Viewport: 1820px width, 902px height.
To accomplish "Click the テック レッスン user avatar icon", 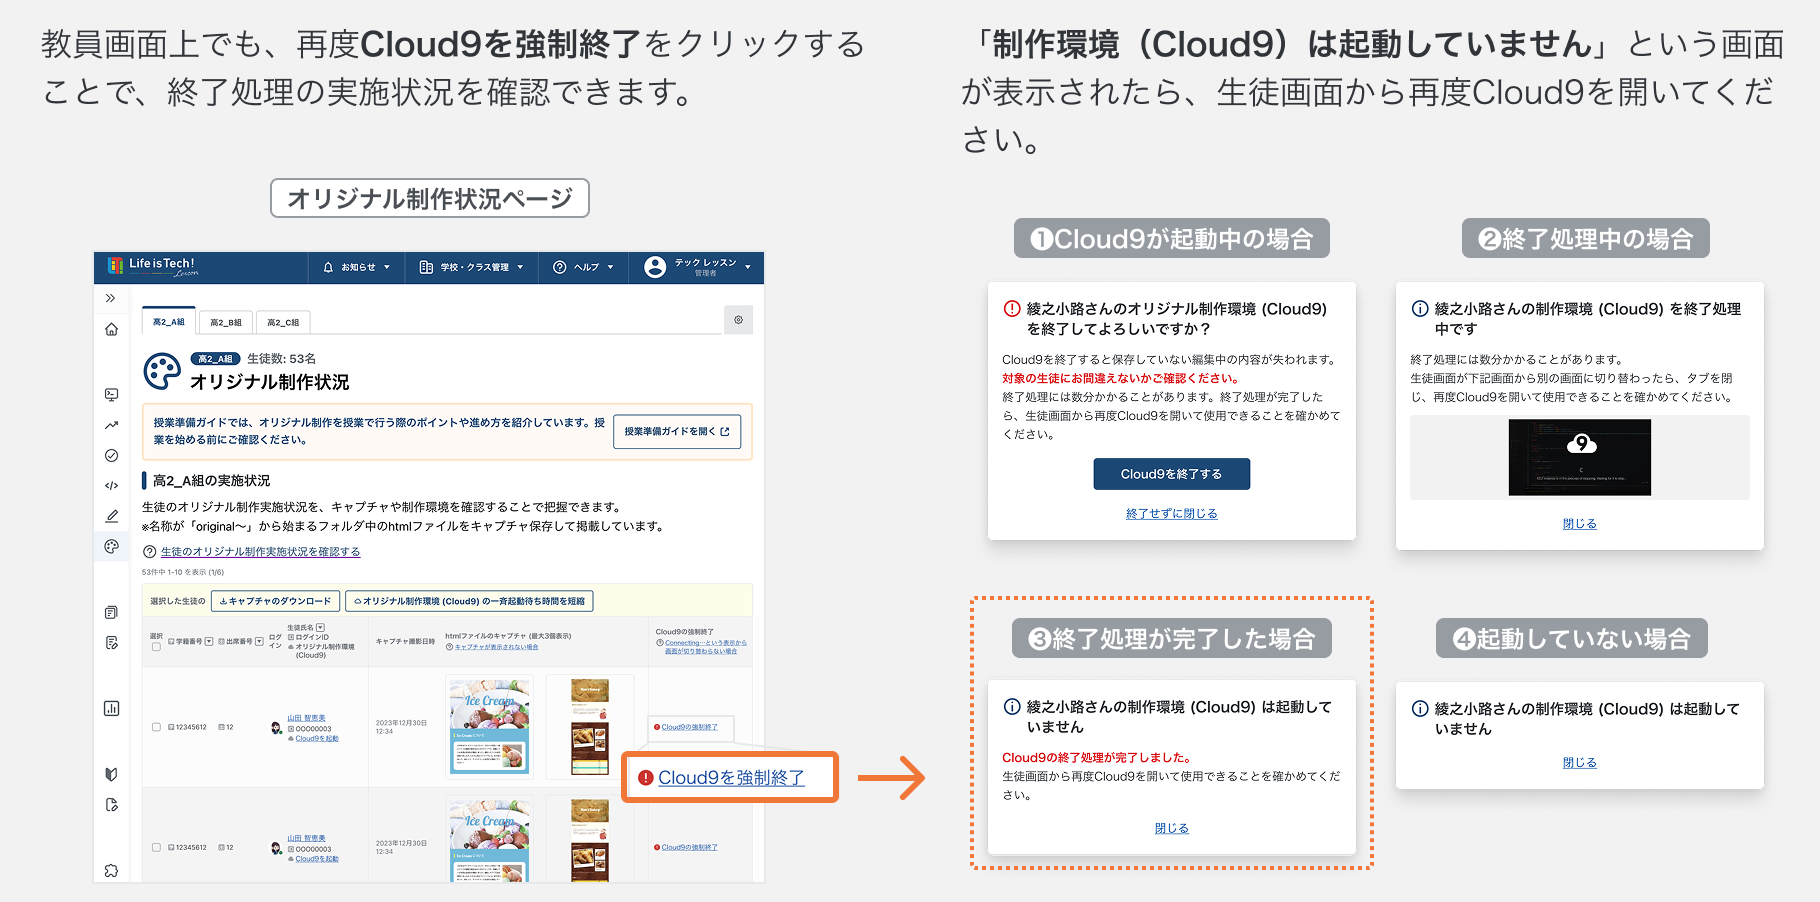I will click(655, 267).
